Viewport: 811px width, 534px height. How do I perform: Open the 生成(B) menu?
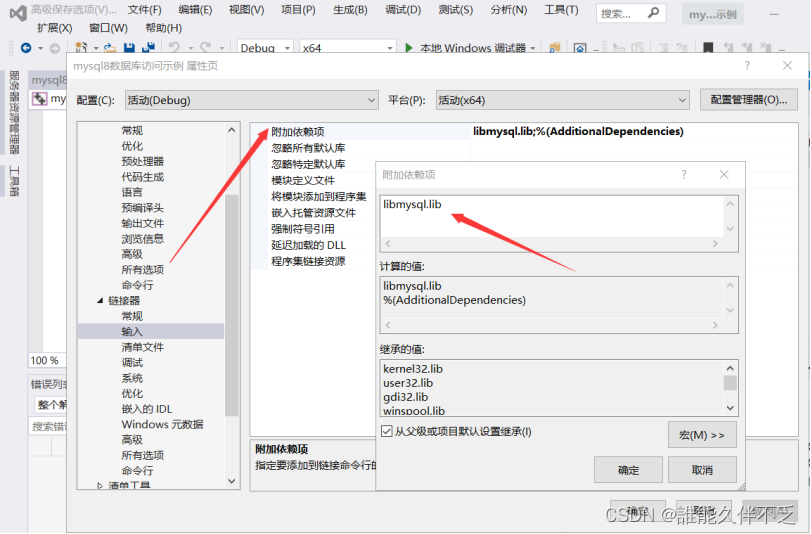click(350, 10)
